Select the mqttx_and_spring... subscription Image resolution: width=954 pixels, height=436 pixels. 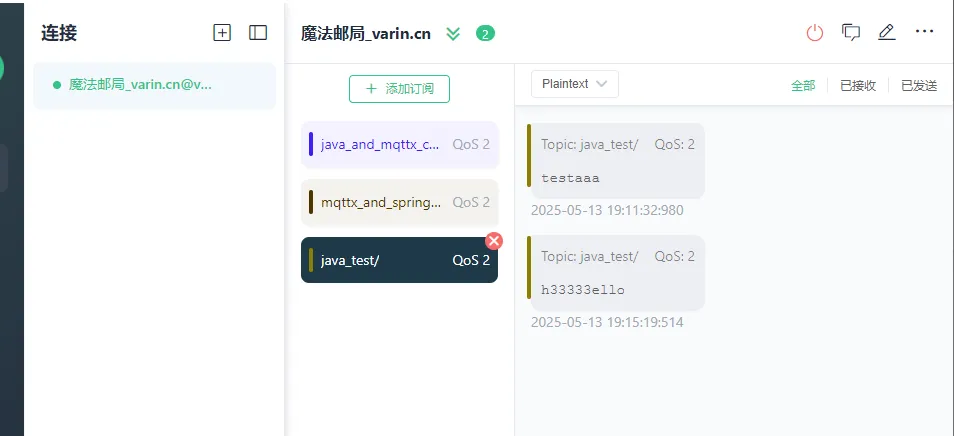tap(400, 202)
